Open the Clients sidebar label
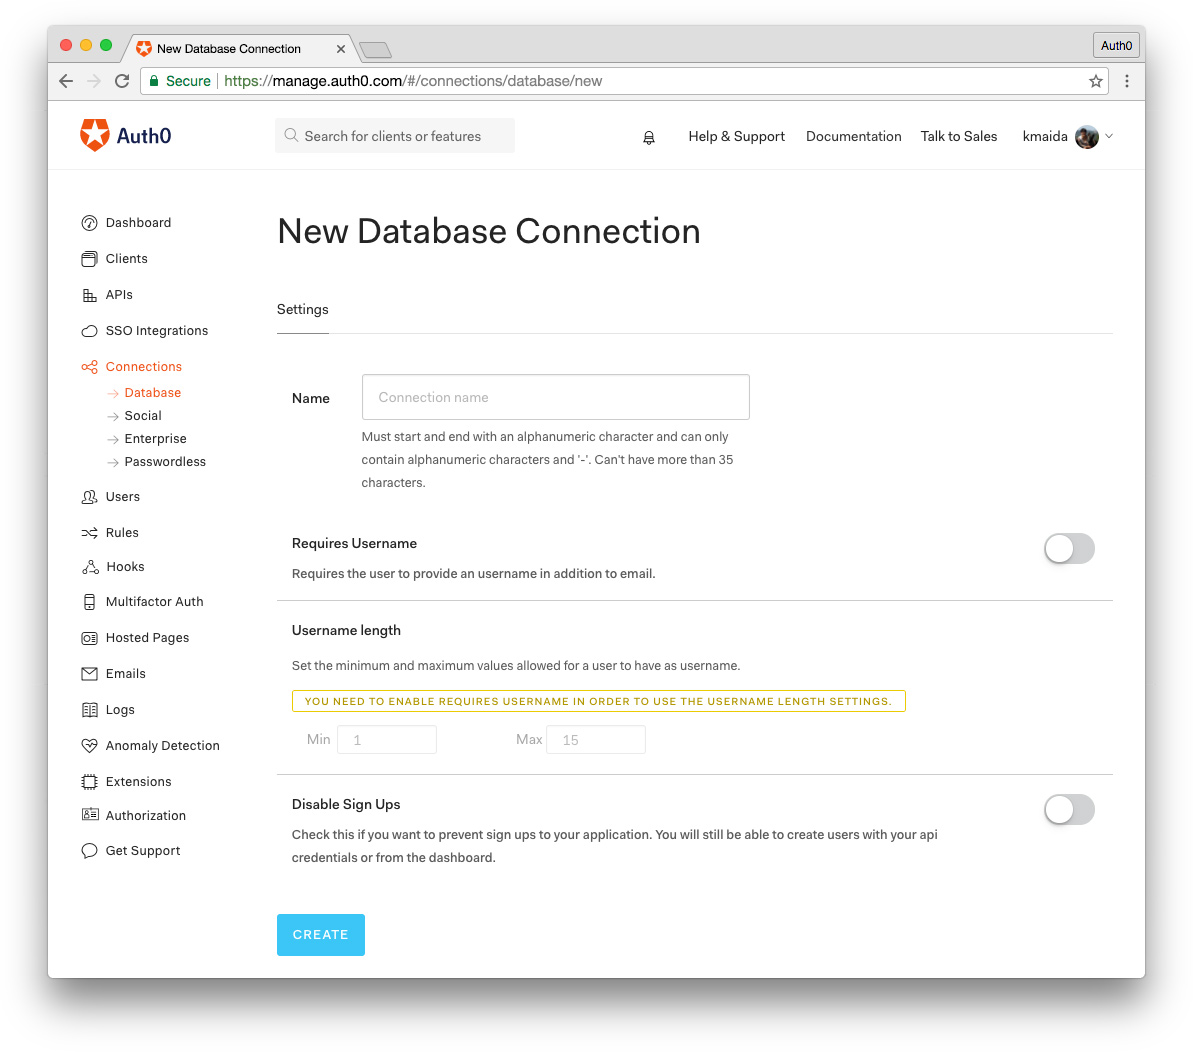The width and height of the screenshot is (1193, 1052). (x=126, y=259)
